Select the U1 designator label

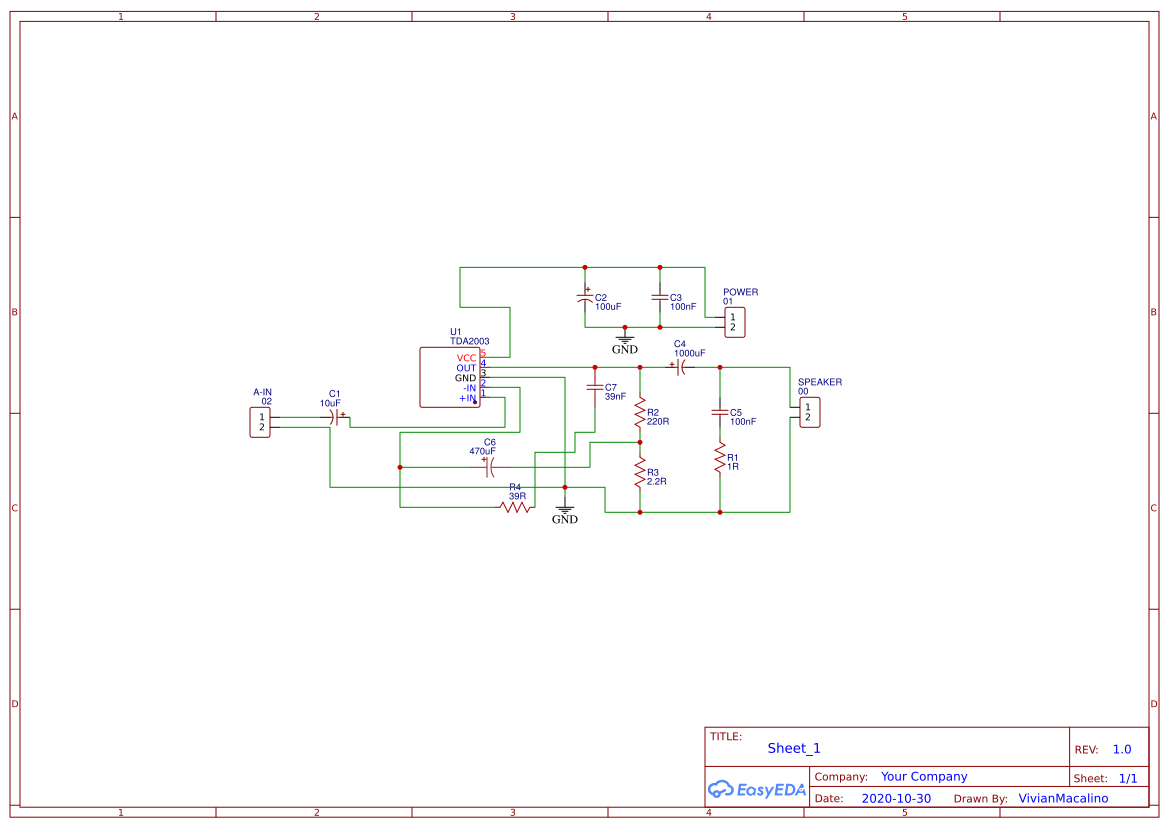tap(456, 332)
